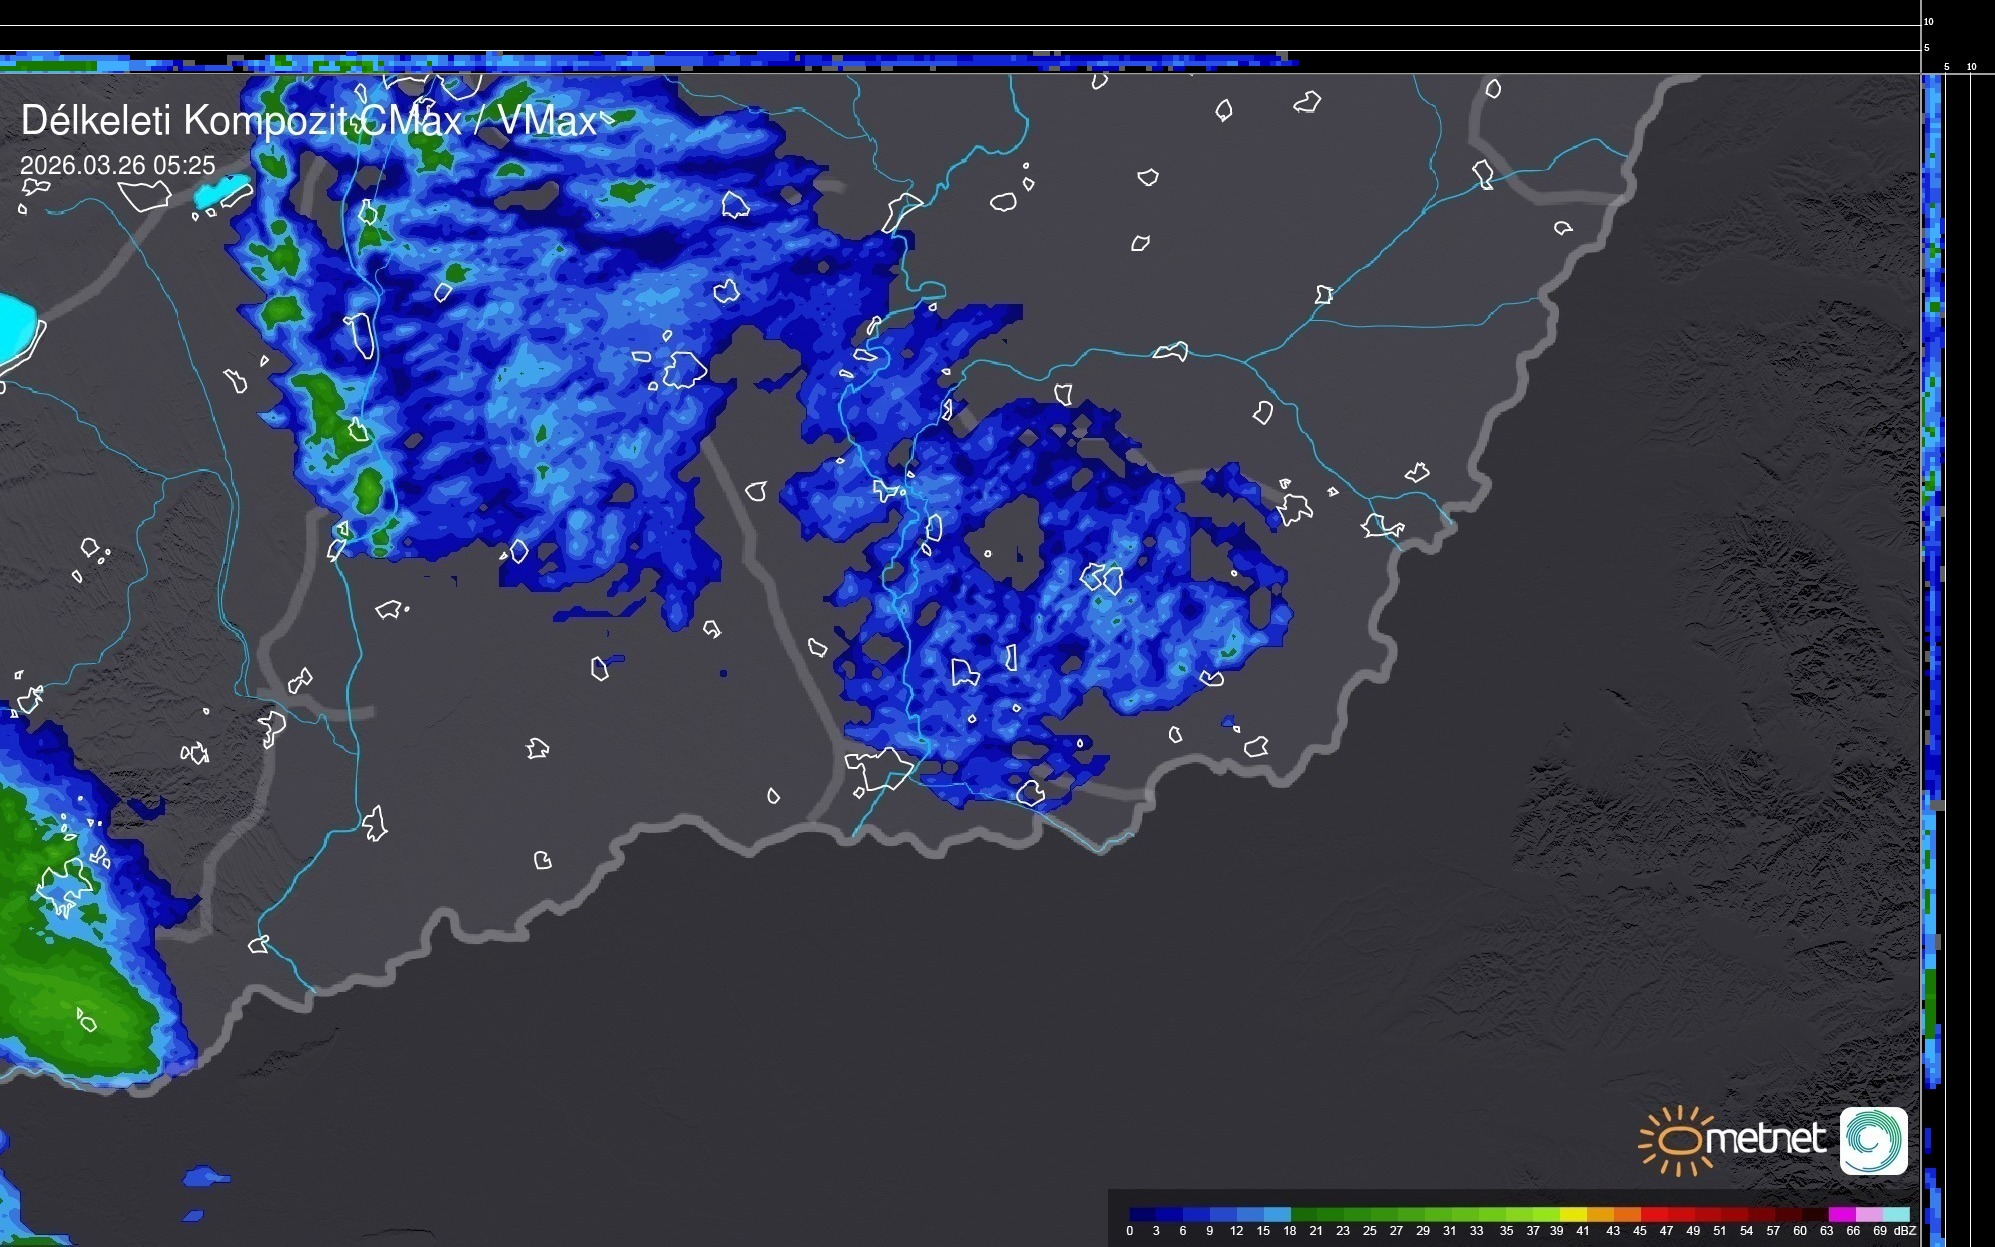Screen dimensions: 1995x1247
Task: Click the dBZ unit label in legend
Action: tap(1905, 1231)
